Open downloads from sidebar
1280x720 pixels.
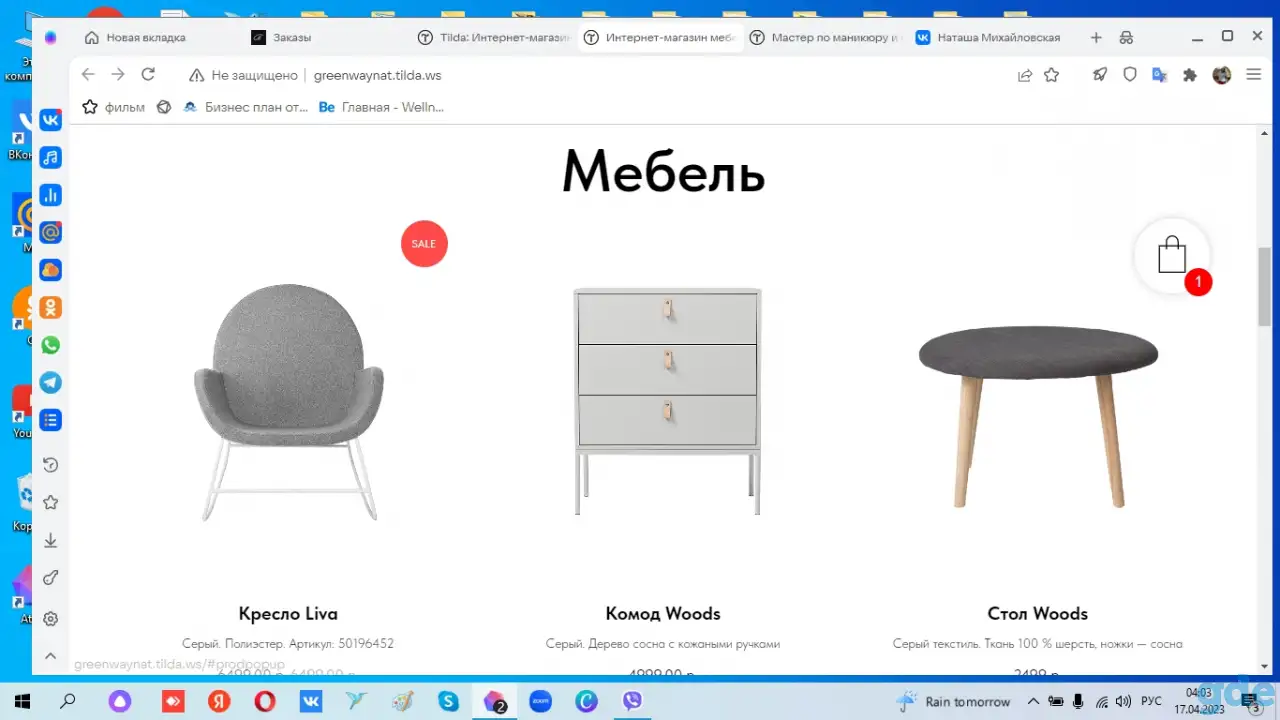50,541
